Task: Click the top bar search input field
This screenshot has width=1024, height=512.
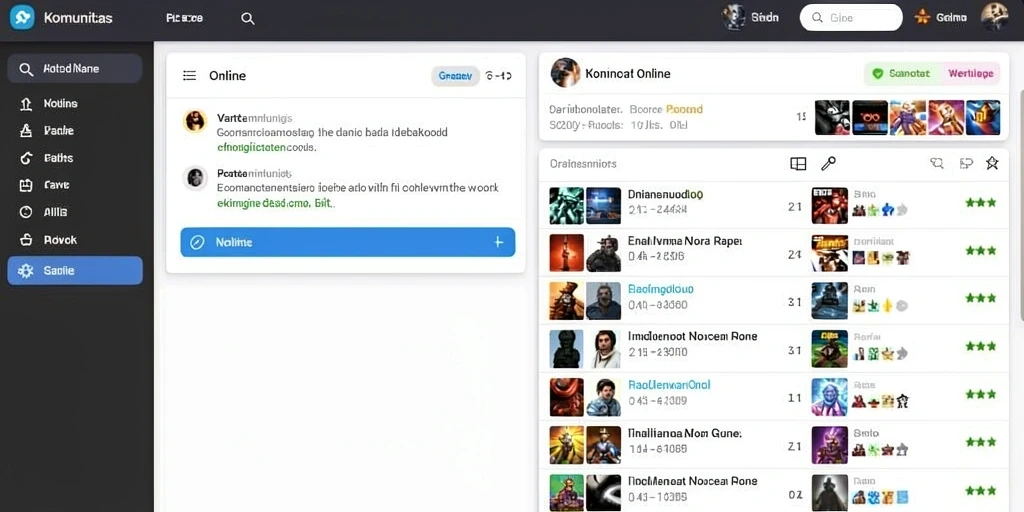Action: pyautogui.click(x=851, y=18)
